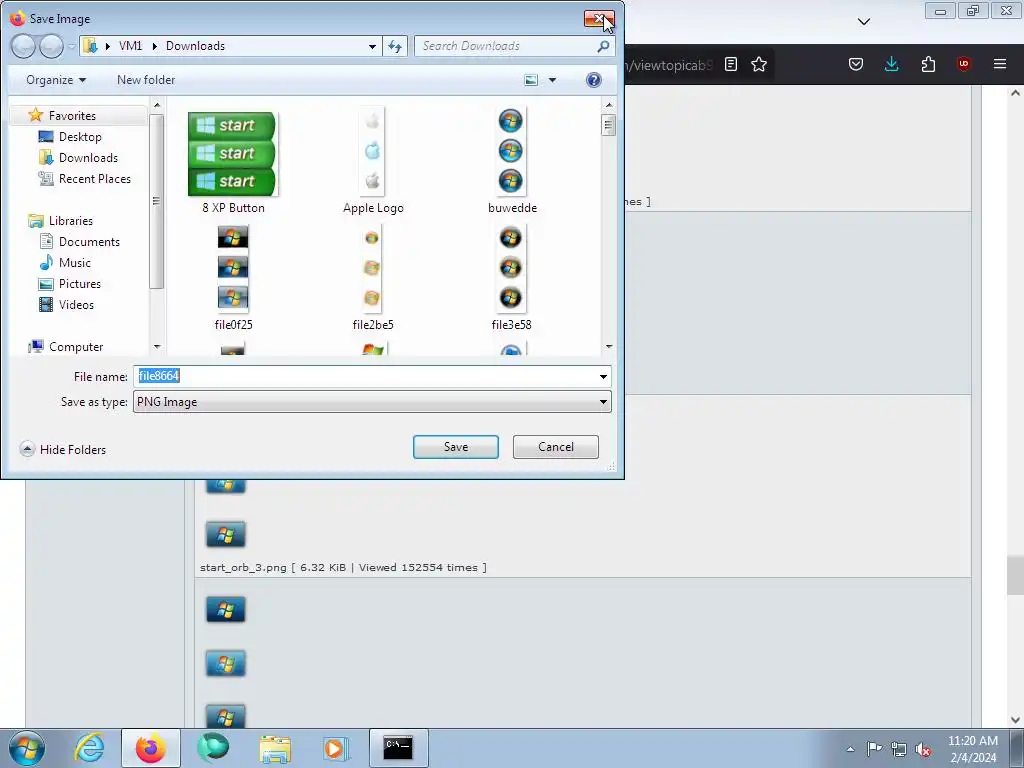The image size is (1024, 768).
Task: Select the file0f25 thumbnail
Action: coord(233,278)
